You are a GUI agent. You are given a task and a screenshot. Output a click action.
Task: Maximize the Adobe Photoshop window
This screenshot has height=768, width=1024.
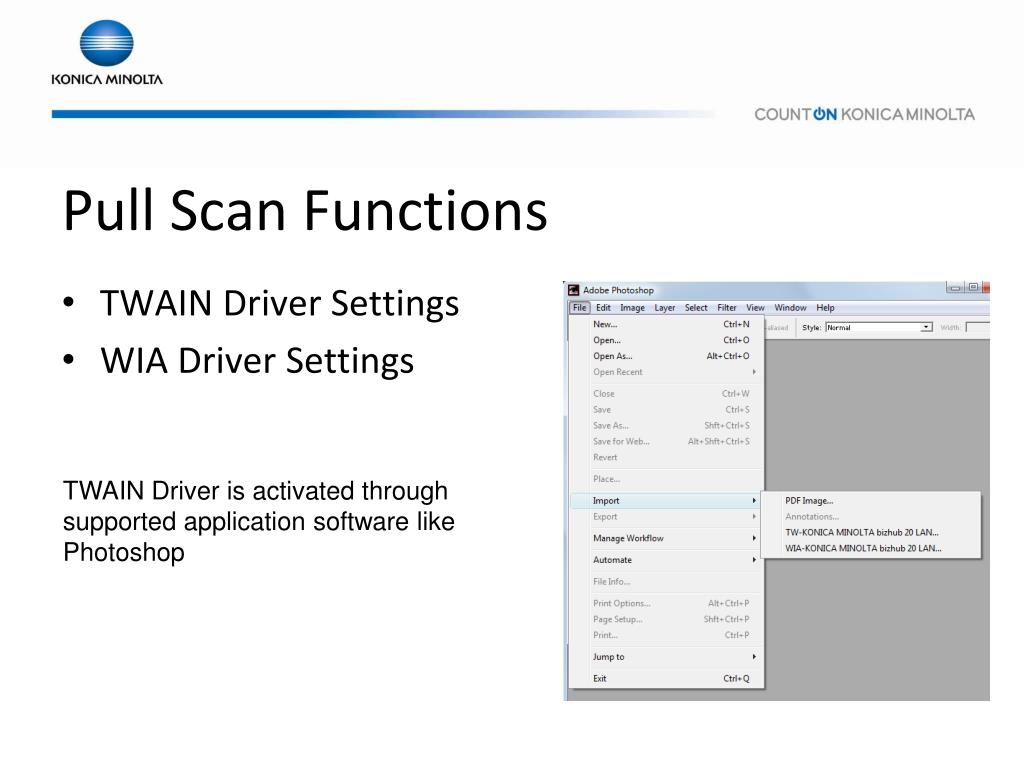pos(973,287)
